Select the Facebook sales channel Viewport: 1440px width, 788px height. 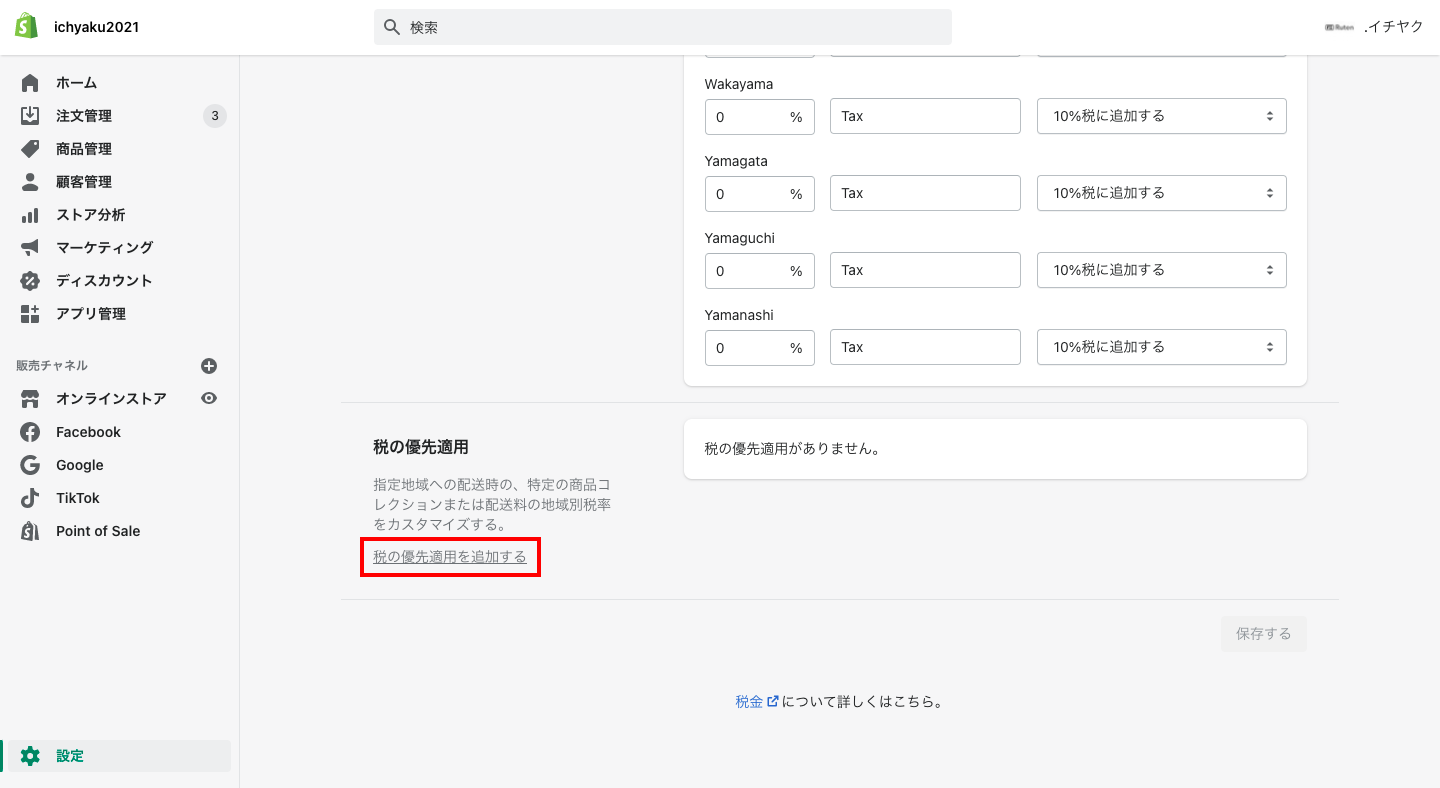[x=88, y=432]
